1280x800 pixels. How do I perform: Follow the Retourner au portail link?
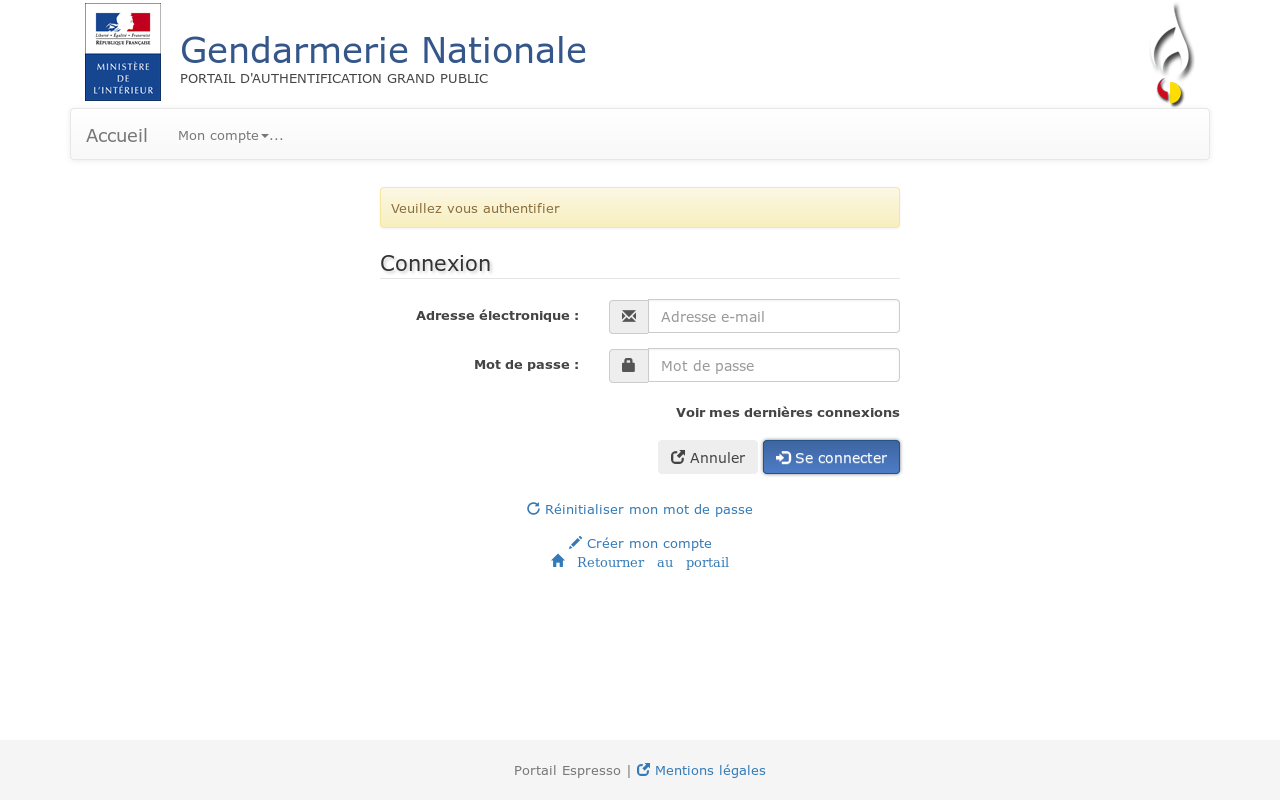[x=640, y=562]
